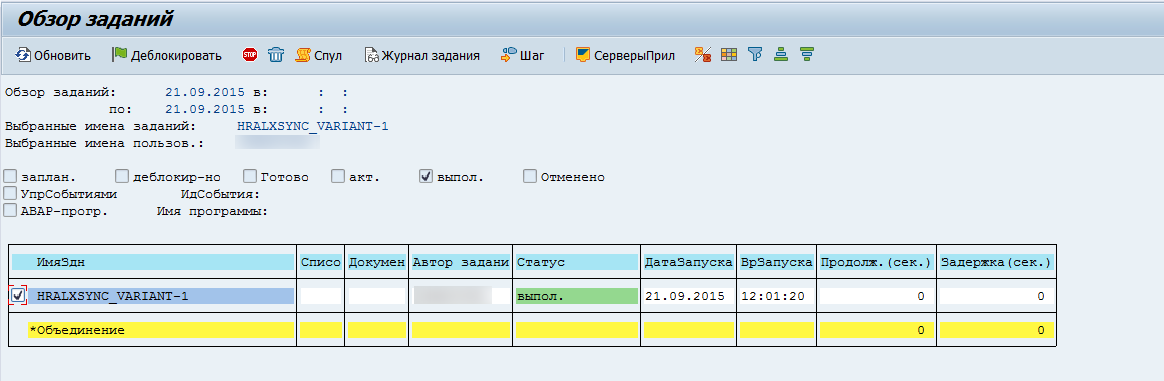
Task: Click the trash can delete-job icon
Action: [275, 54]
